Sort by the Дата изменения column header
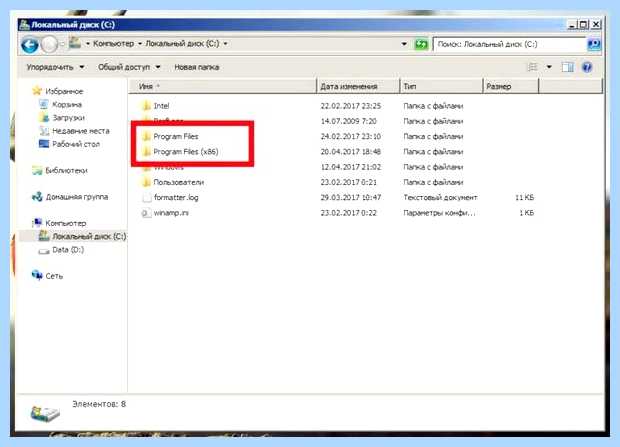The image size is (620, 447). point(358,86)
